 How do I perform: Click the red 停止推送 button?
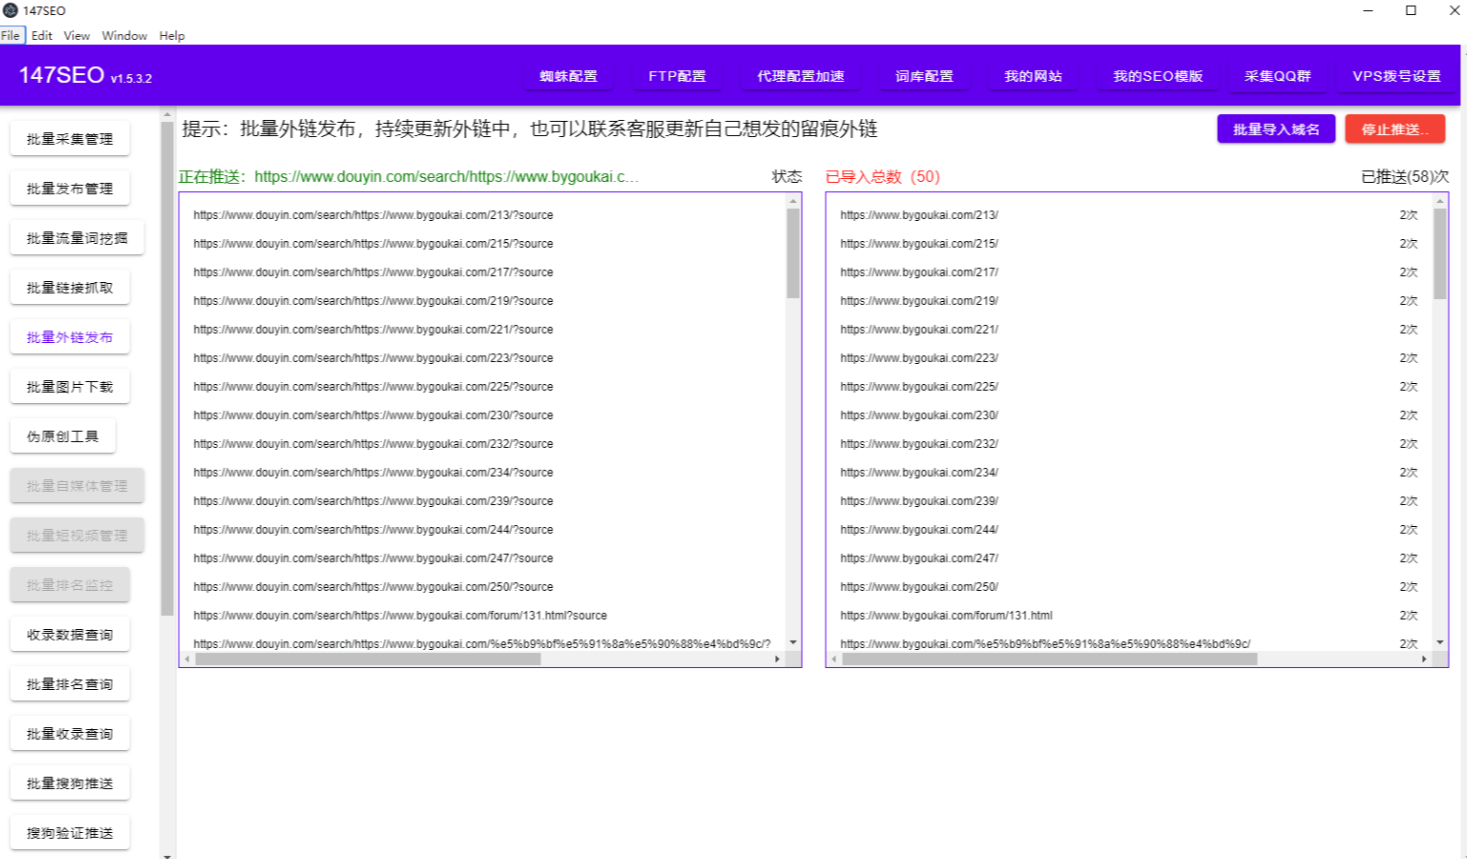coord(1395,129)
